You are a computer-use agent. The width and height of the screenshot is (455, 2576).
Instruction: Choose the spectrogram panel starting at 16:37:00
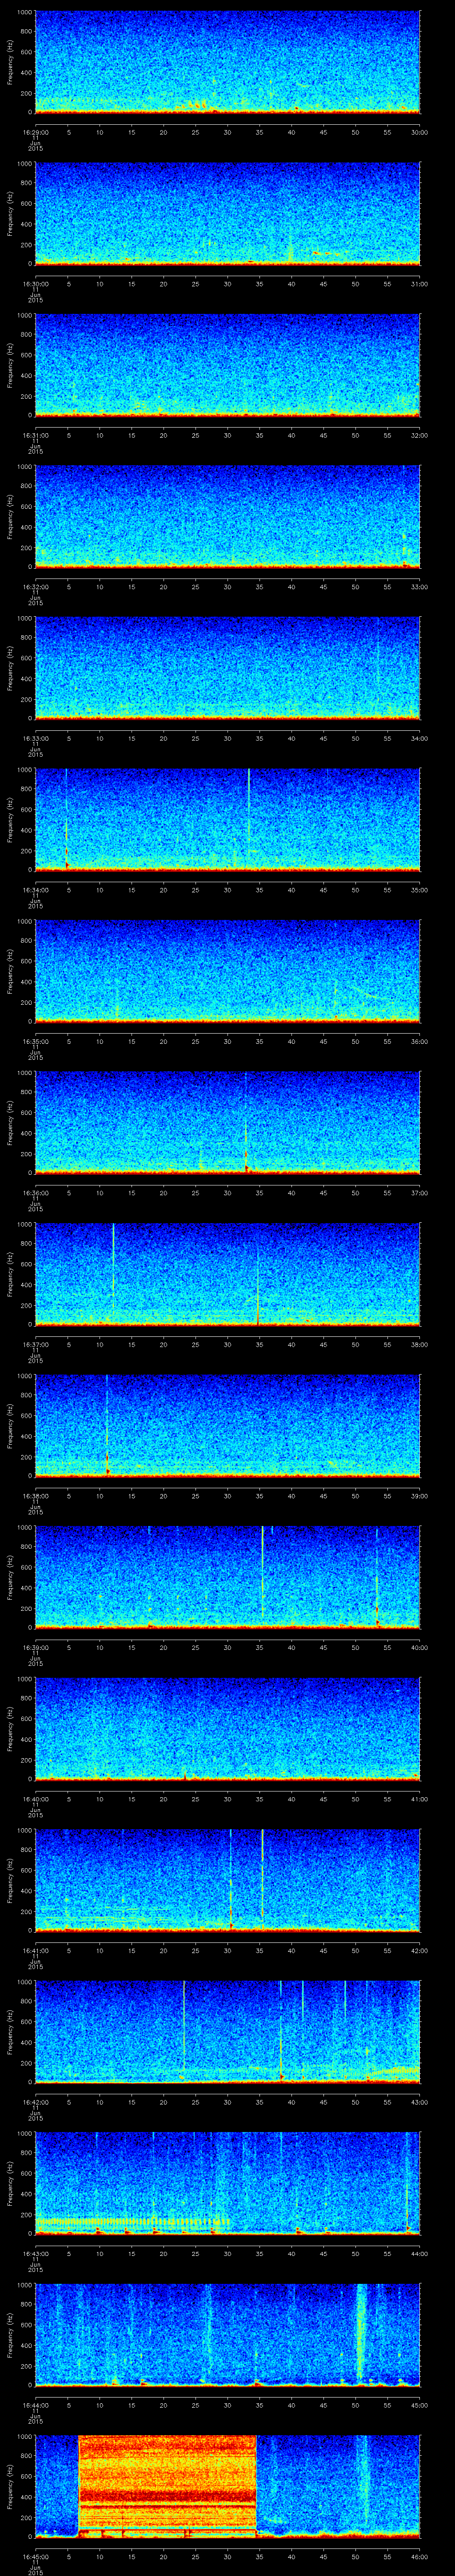click(227, 1274)
